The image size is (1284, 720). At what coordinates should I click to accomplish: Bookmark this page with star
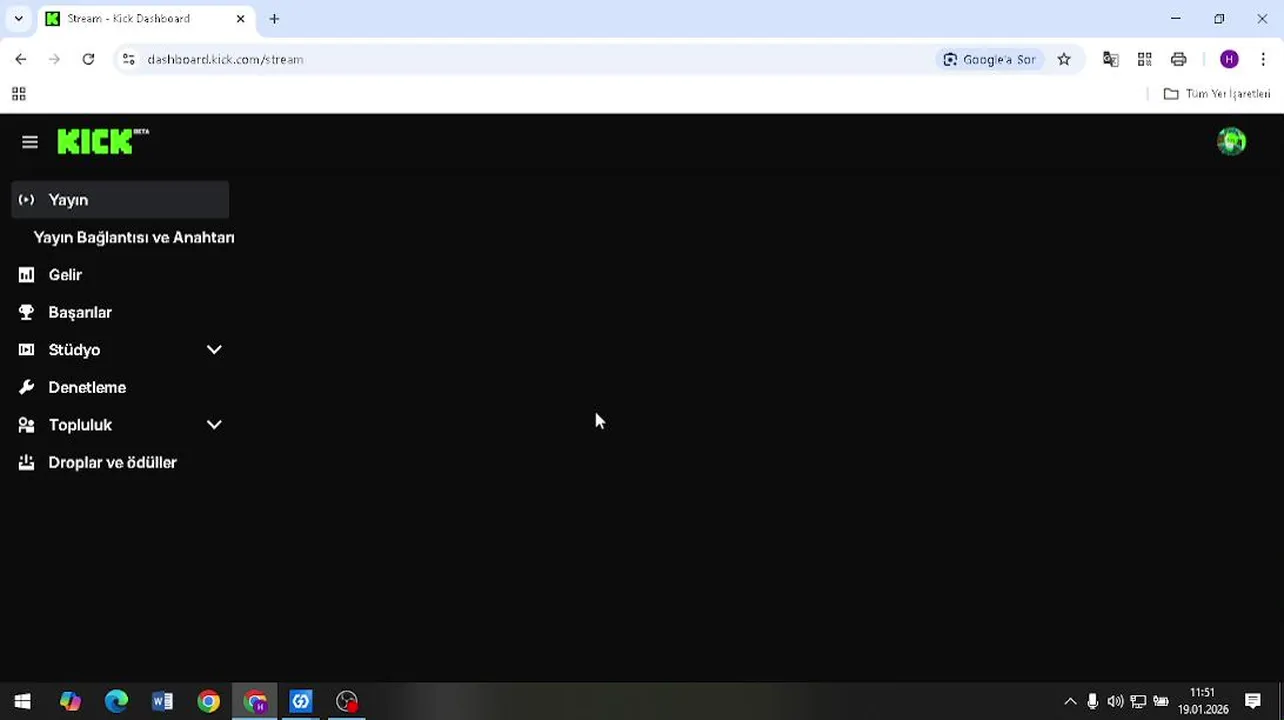(1064, 59)
